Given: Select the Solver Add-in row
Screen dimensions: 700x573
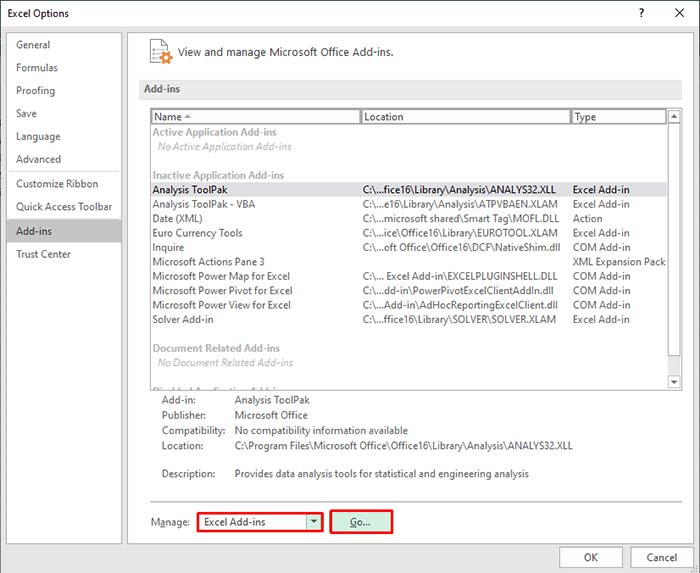Looking at the screenshot, I should tap(408, 320).
